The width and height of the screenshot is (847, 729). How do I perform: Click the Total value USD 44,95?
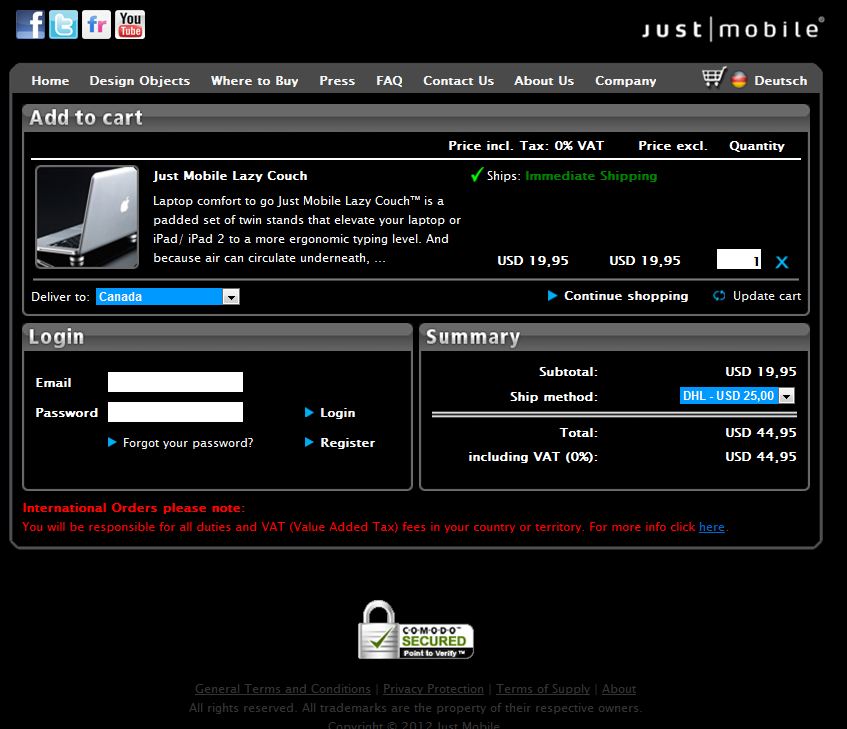[x=761, y=433]
